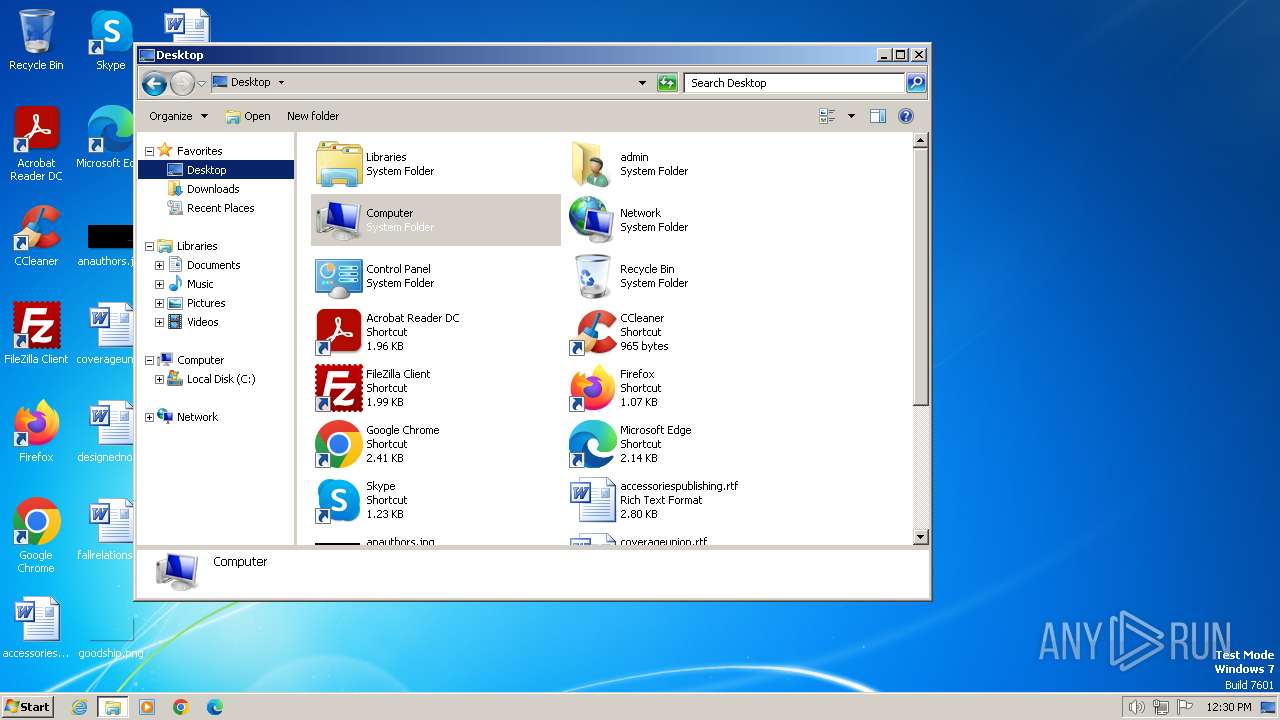Screen dimensions: 1280x720
Task: Launch Microsoft Edge from taskbar
Action: pos(215,707)
